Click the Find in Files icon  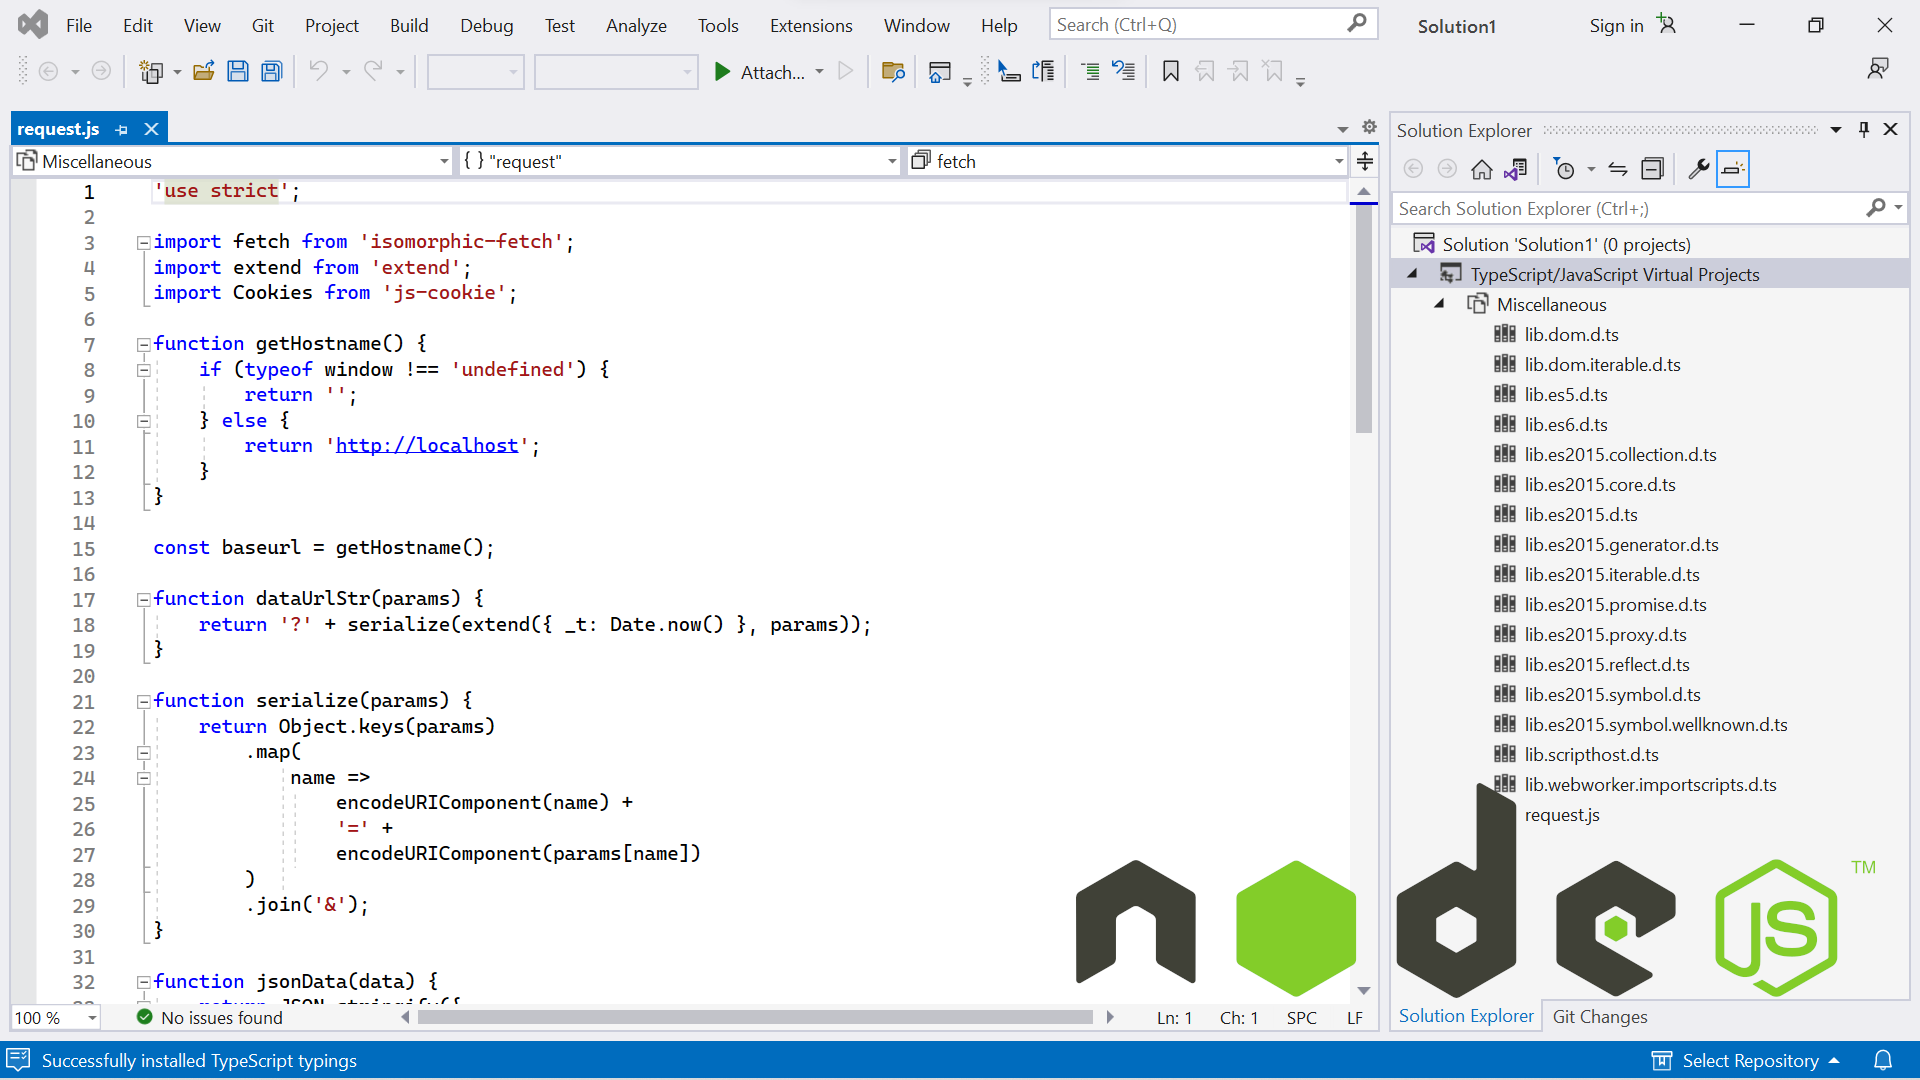coord(893,72)
